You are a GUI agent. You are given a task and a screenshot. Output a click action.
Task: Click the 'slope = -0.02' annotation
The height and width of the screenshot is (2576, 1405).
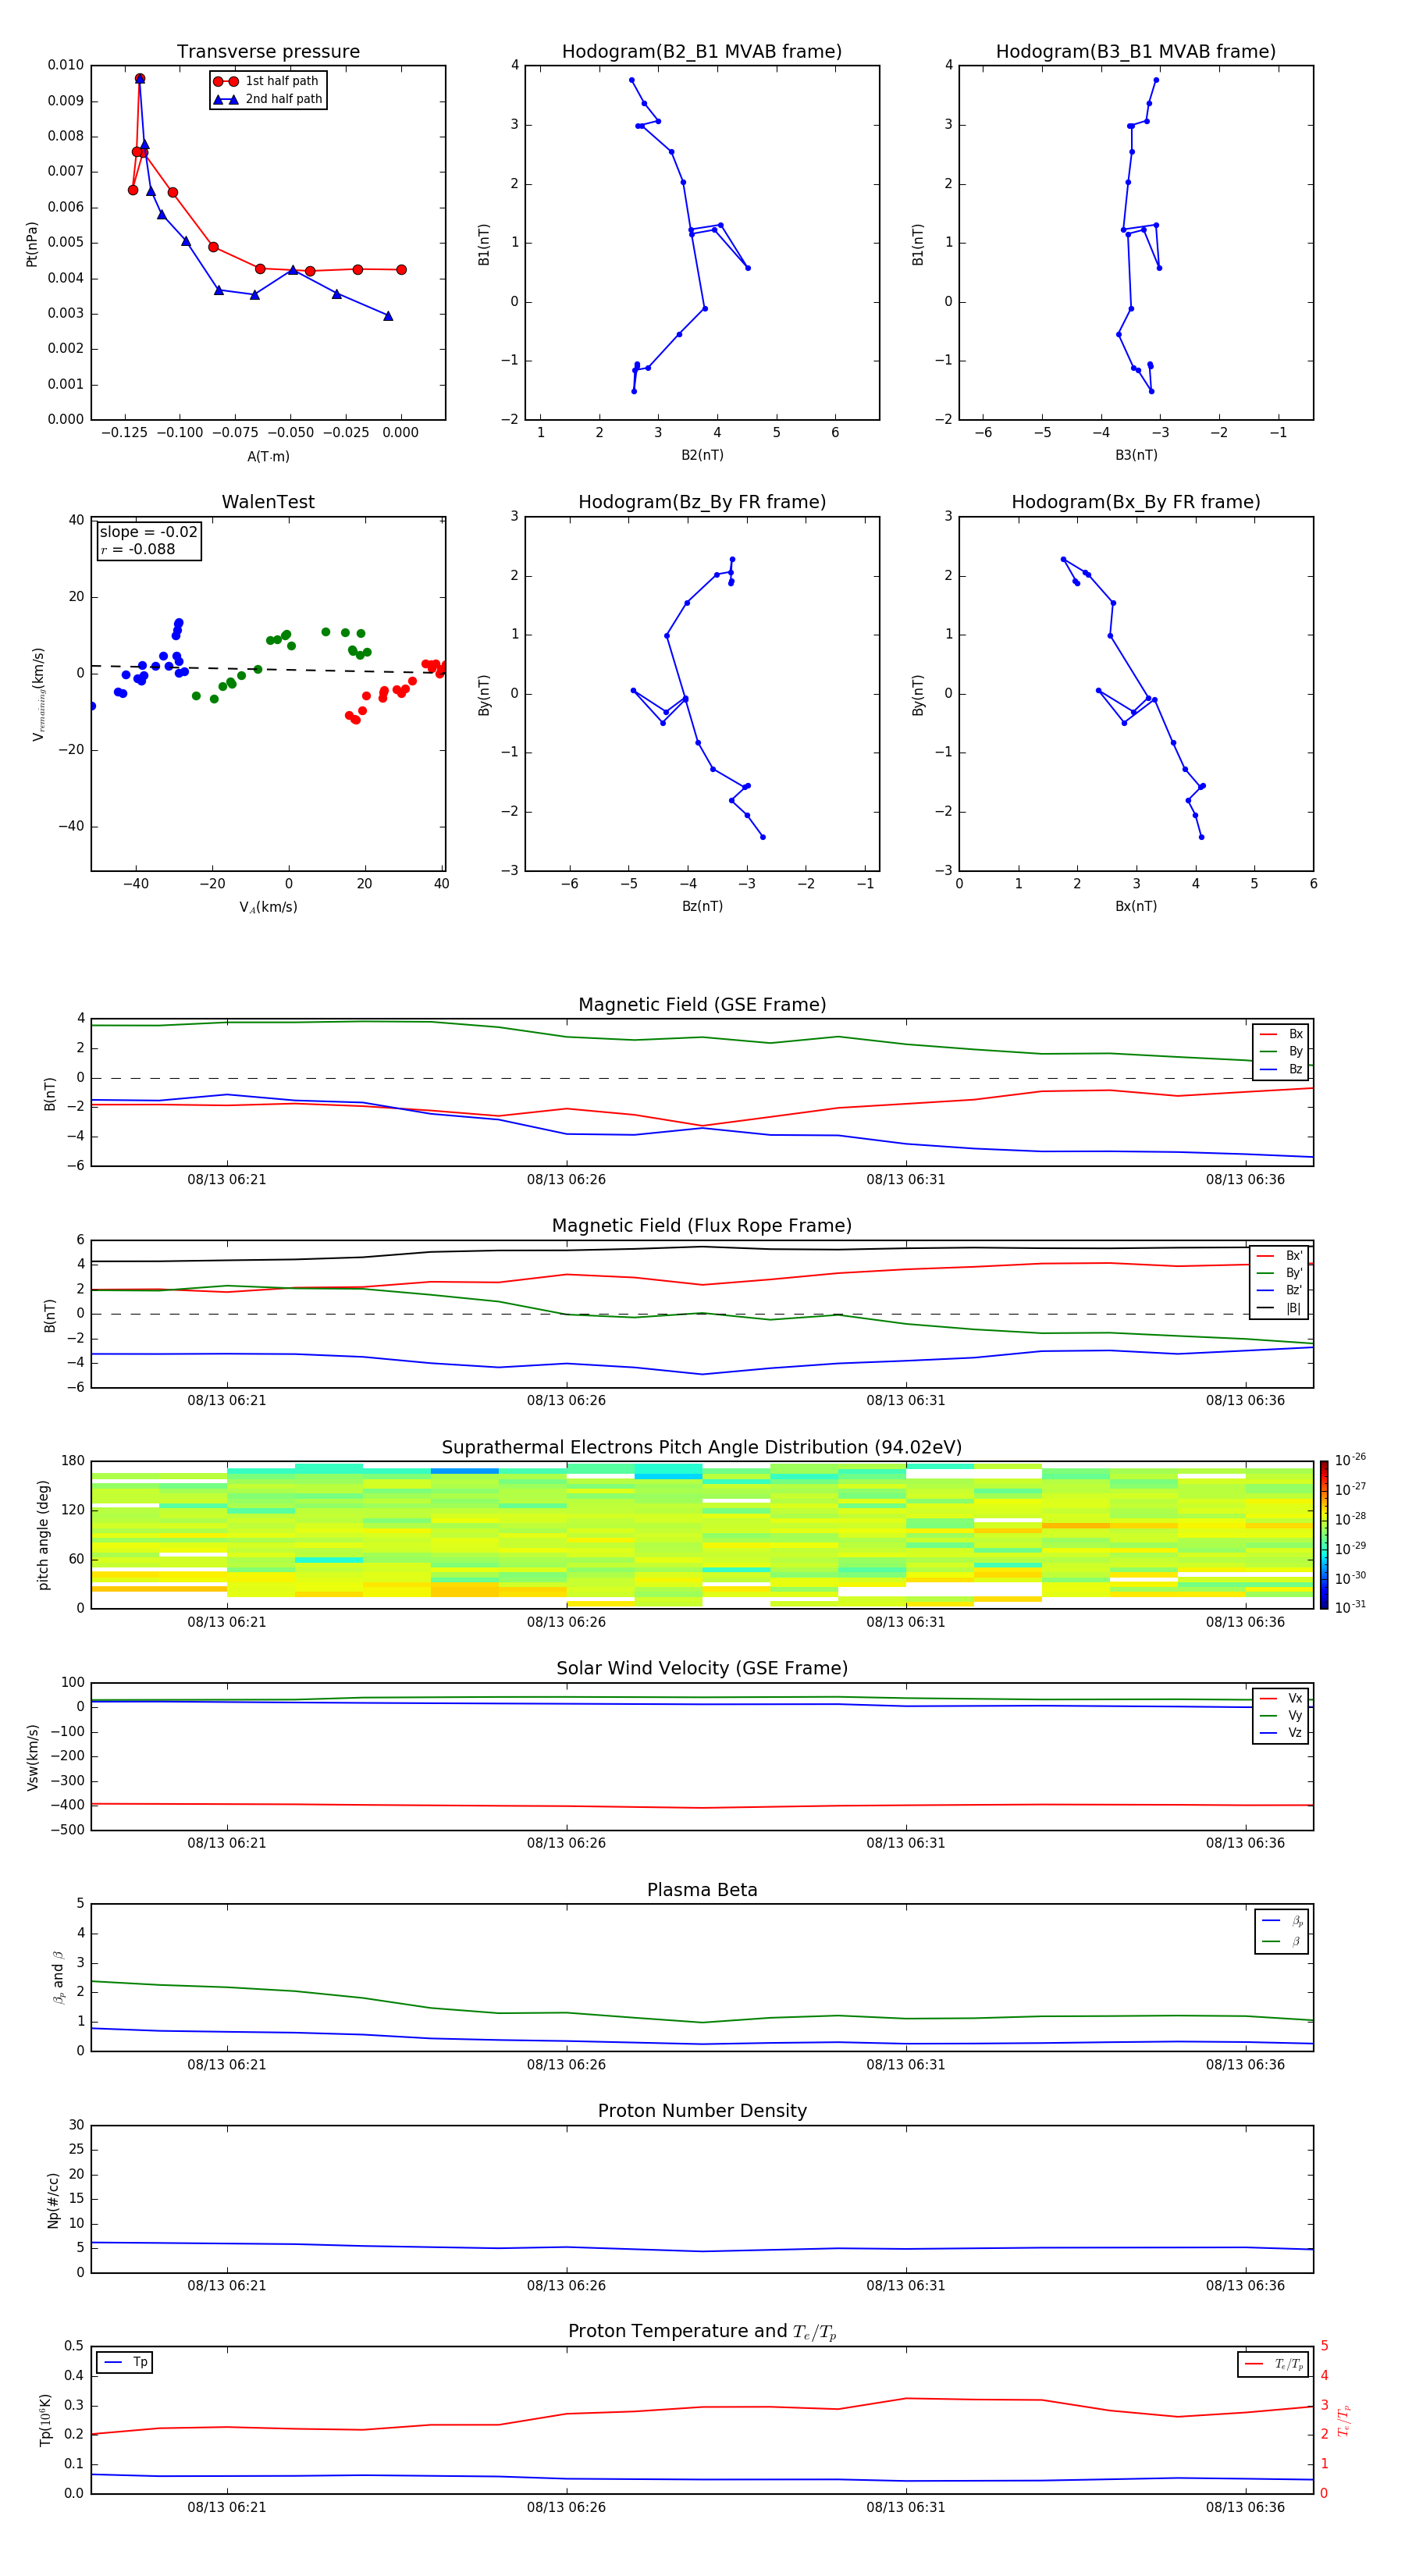point(148,532)
